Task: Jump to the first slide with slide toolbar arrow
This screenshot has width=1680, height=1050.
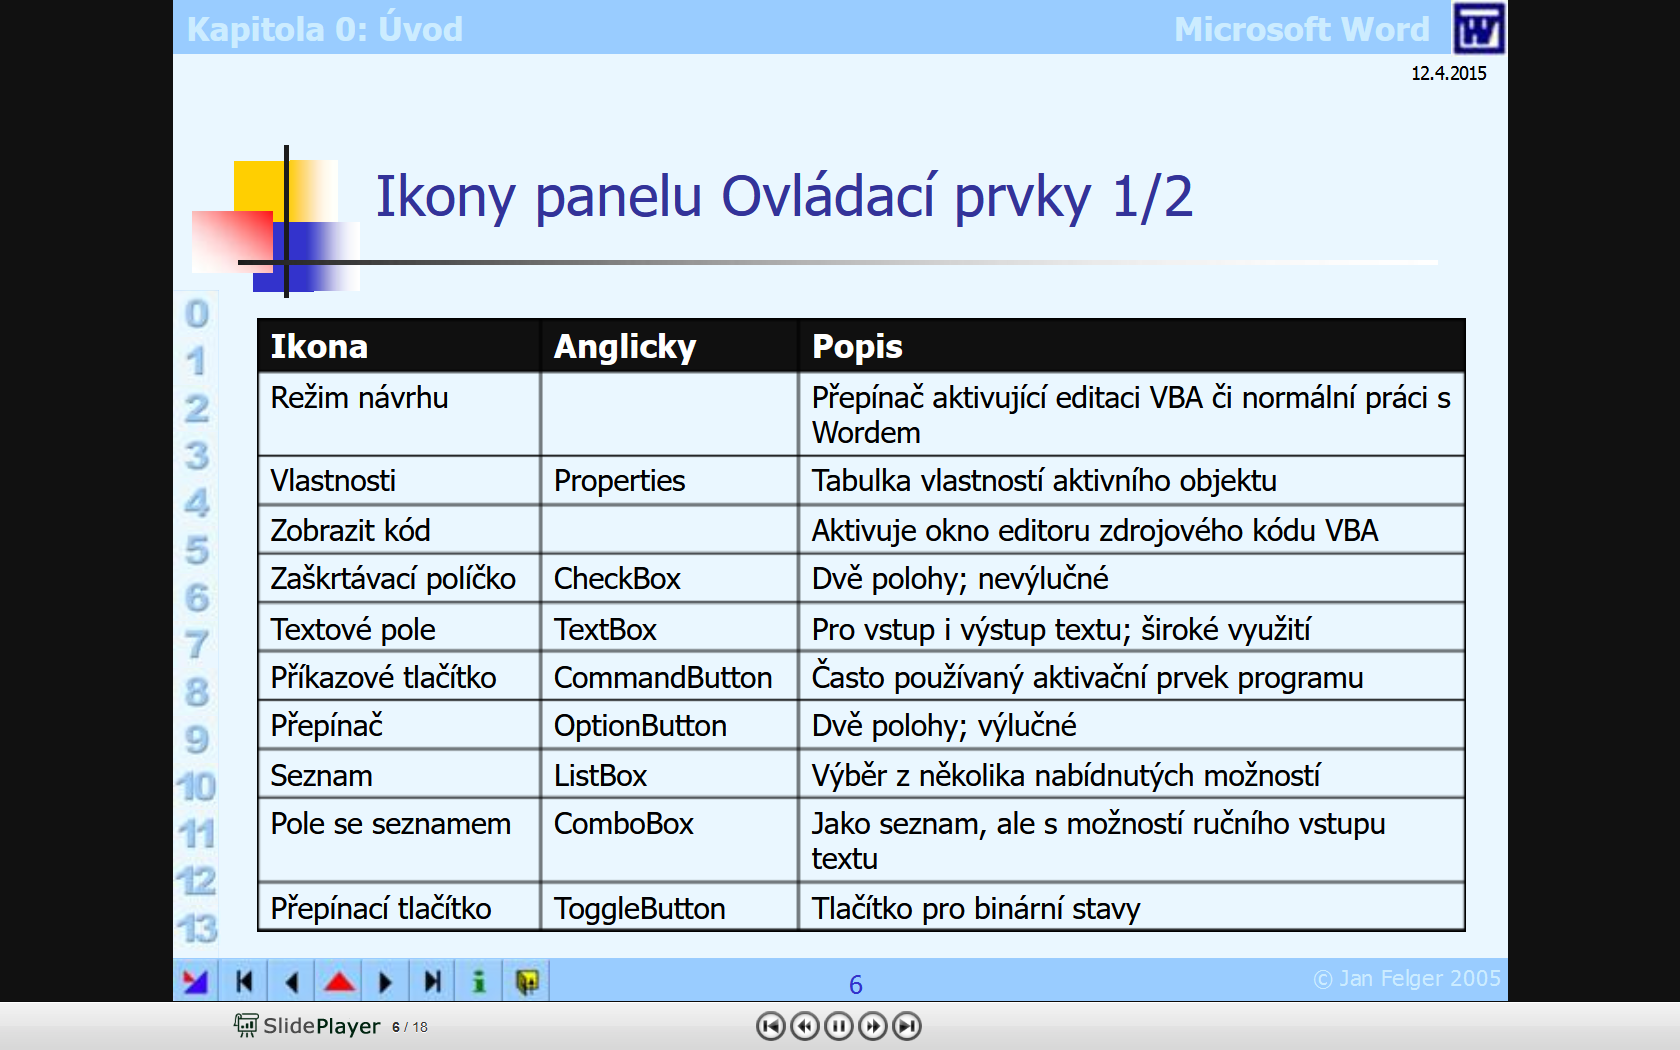Action: pyautogui.click(x=244, y=981)
